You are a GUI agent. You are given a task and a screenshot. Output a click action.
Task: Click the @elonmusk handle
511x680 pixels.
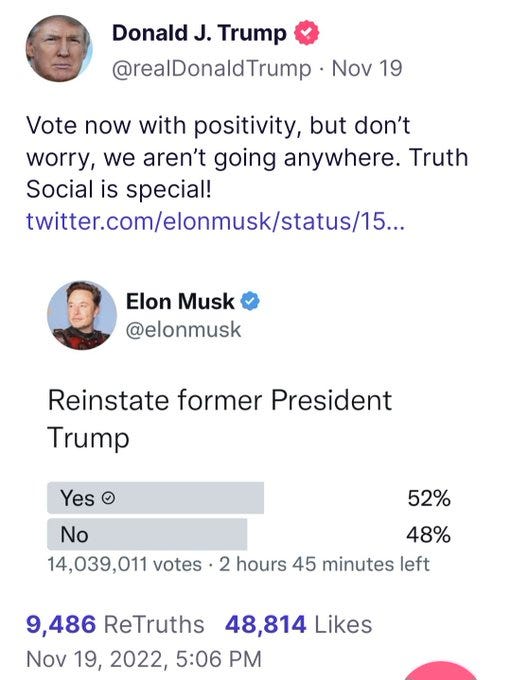pos(183,330)
